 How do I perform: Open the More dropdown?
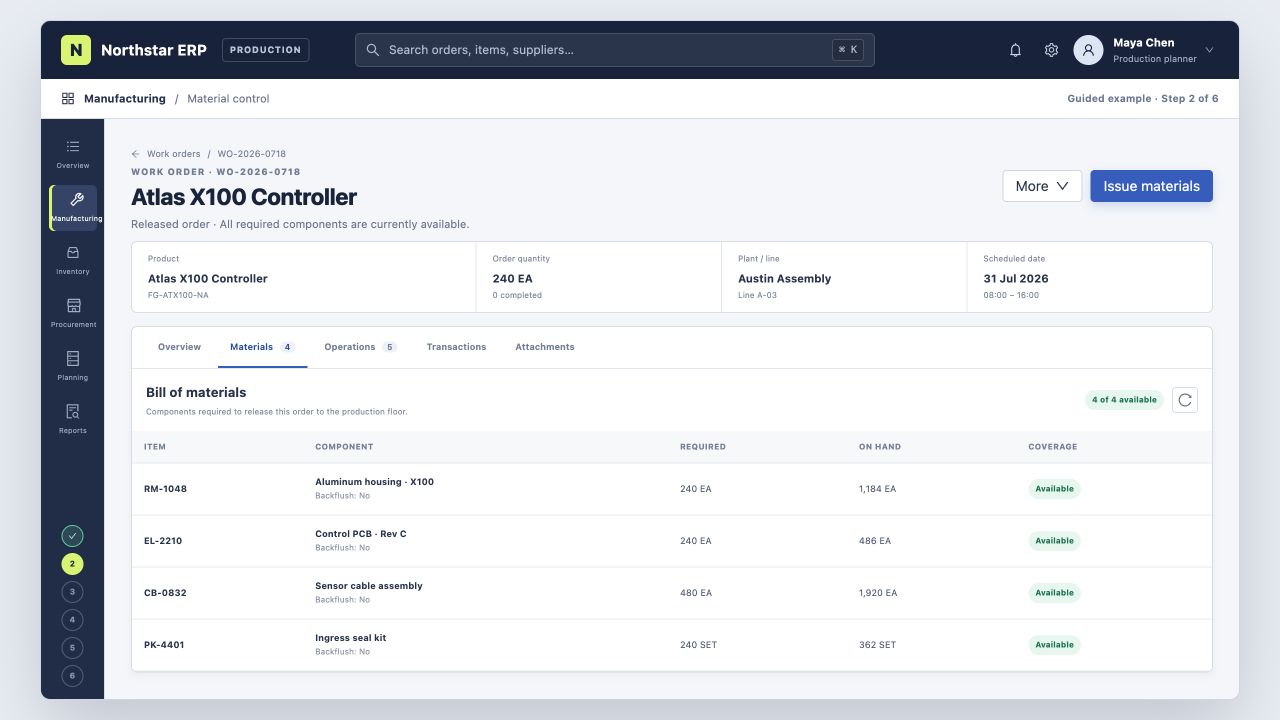click(1042, 186)
